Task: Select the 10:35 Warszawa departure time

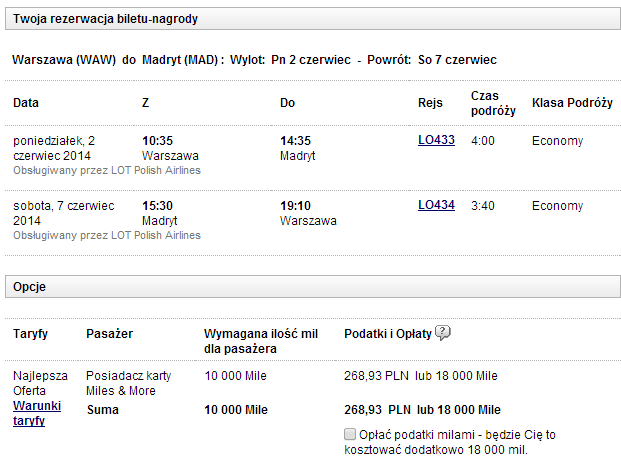Action: 159,141
